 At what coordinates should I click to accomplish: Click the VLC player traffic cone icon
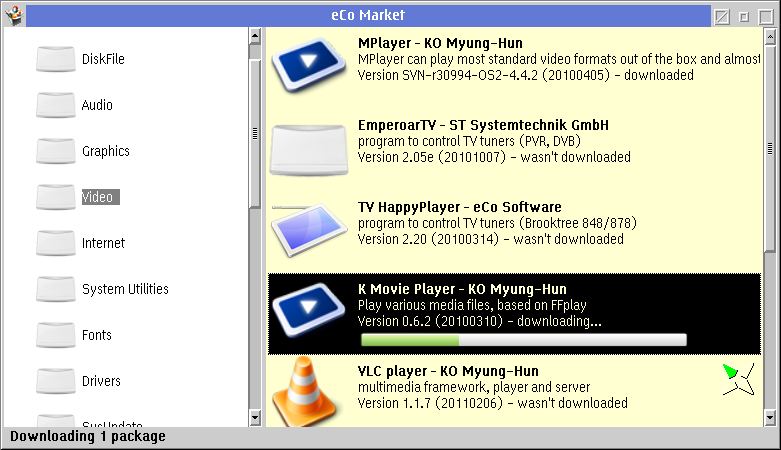305,392
